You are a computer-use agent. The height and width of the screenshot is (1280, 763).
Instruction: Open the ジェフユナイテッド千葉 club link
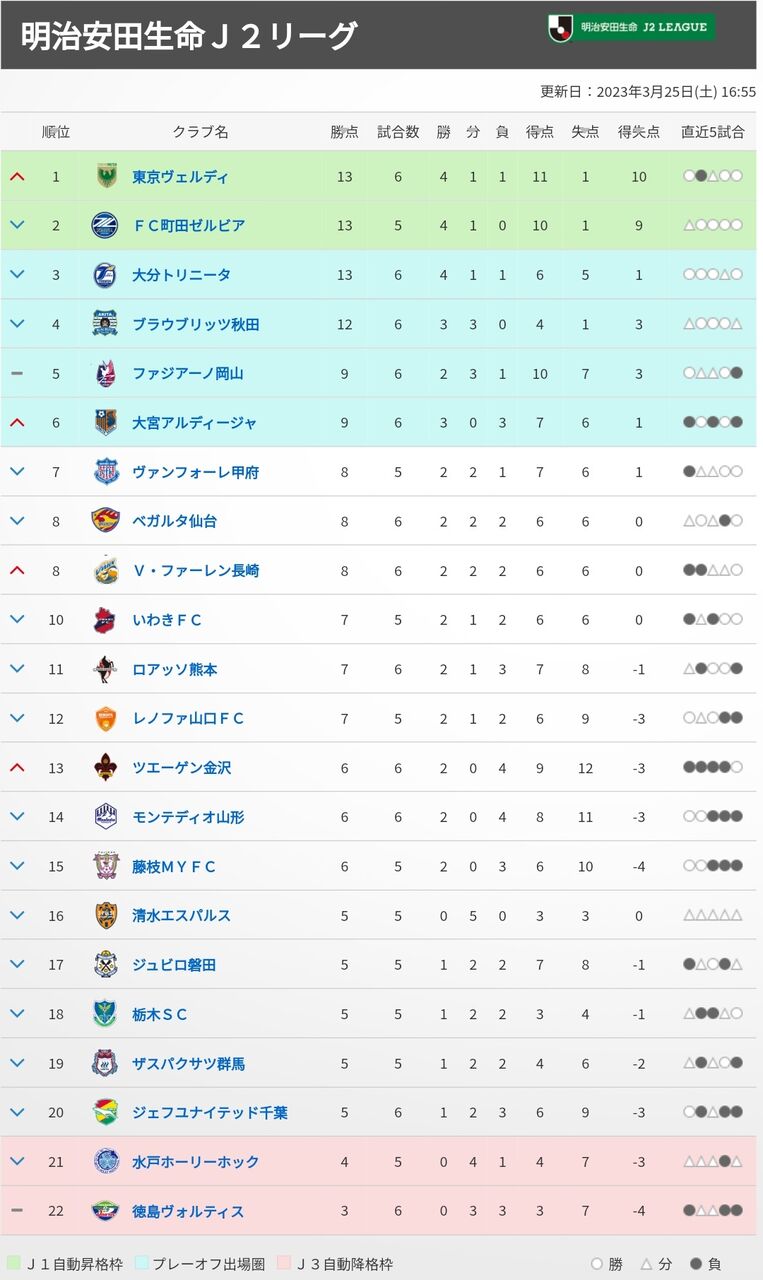(x=210, y=1112)
